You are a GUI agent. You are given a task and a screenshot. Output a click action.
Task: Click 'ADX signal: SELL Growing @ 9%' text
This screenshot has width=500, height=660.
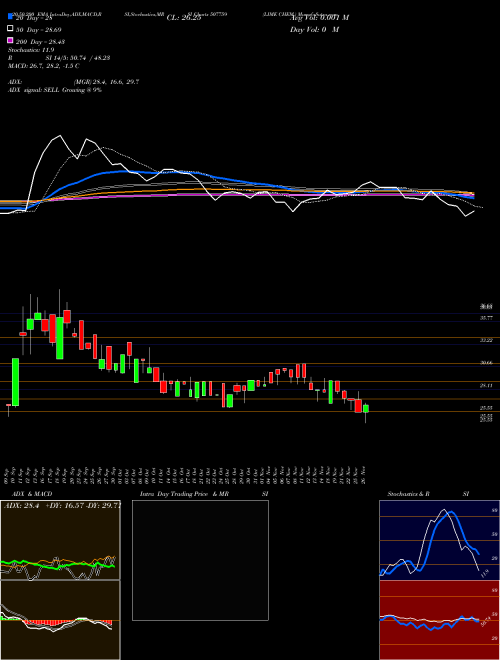click(x=55, y=90)
